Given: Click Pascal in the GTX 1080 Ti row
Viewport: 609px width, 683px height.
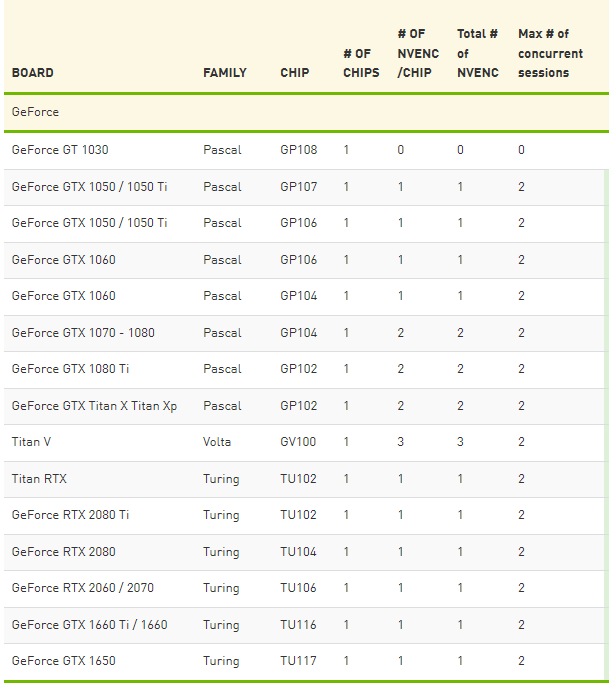Looking at the screenshot, I should click(222, 369).
